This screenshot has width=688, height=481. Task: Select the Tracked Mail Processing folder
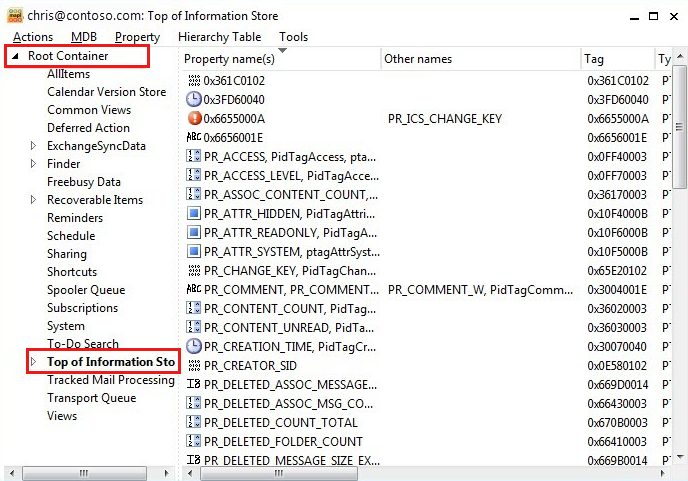tap(111, 380)
